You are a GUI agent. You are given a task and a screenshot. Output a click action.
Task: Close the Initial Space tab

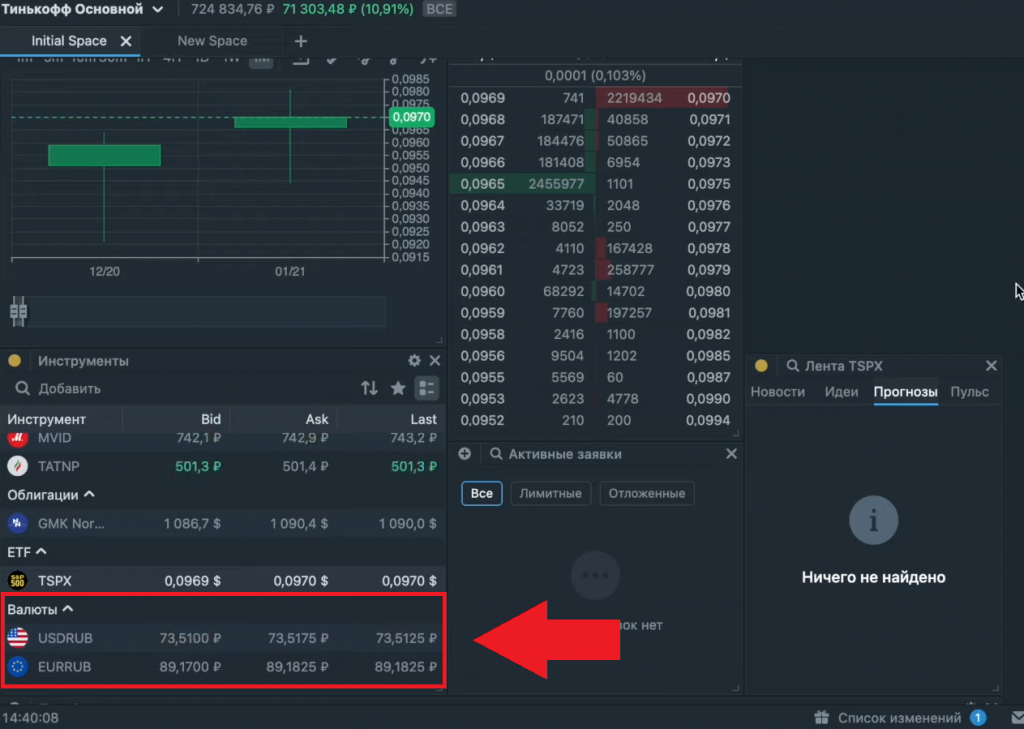tap(126, 41)
